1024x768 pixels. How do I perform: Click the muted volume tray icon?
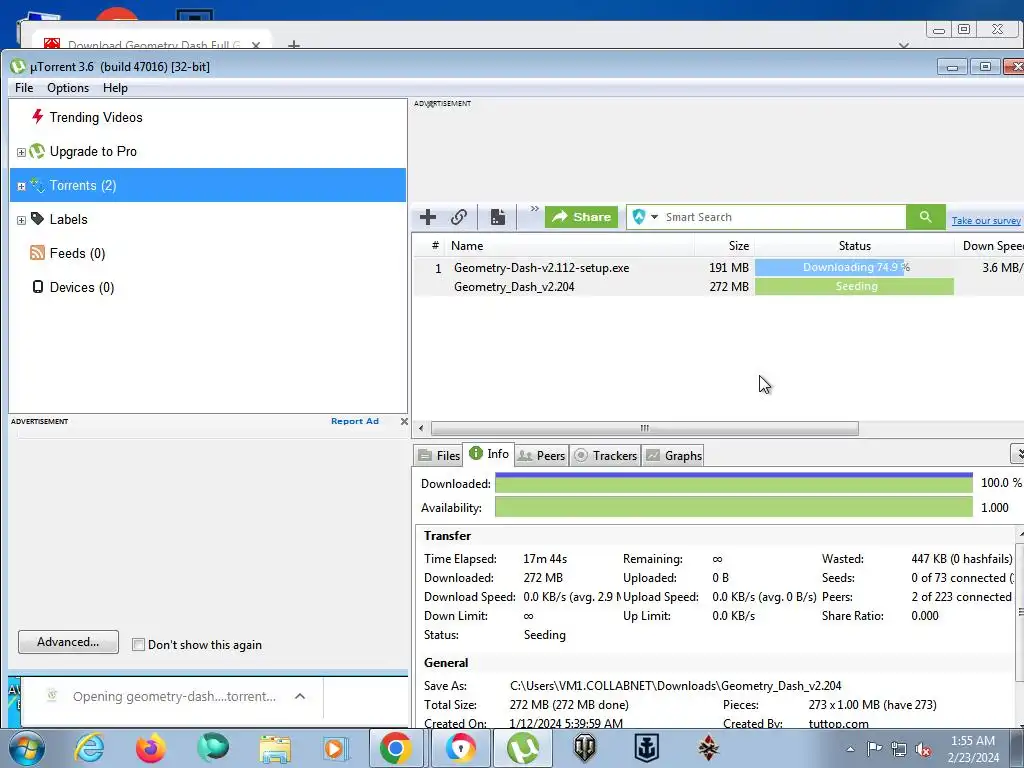[923, 749]
